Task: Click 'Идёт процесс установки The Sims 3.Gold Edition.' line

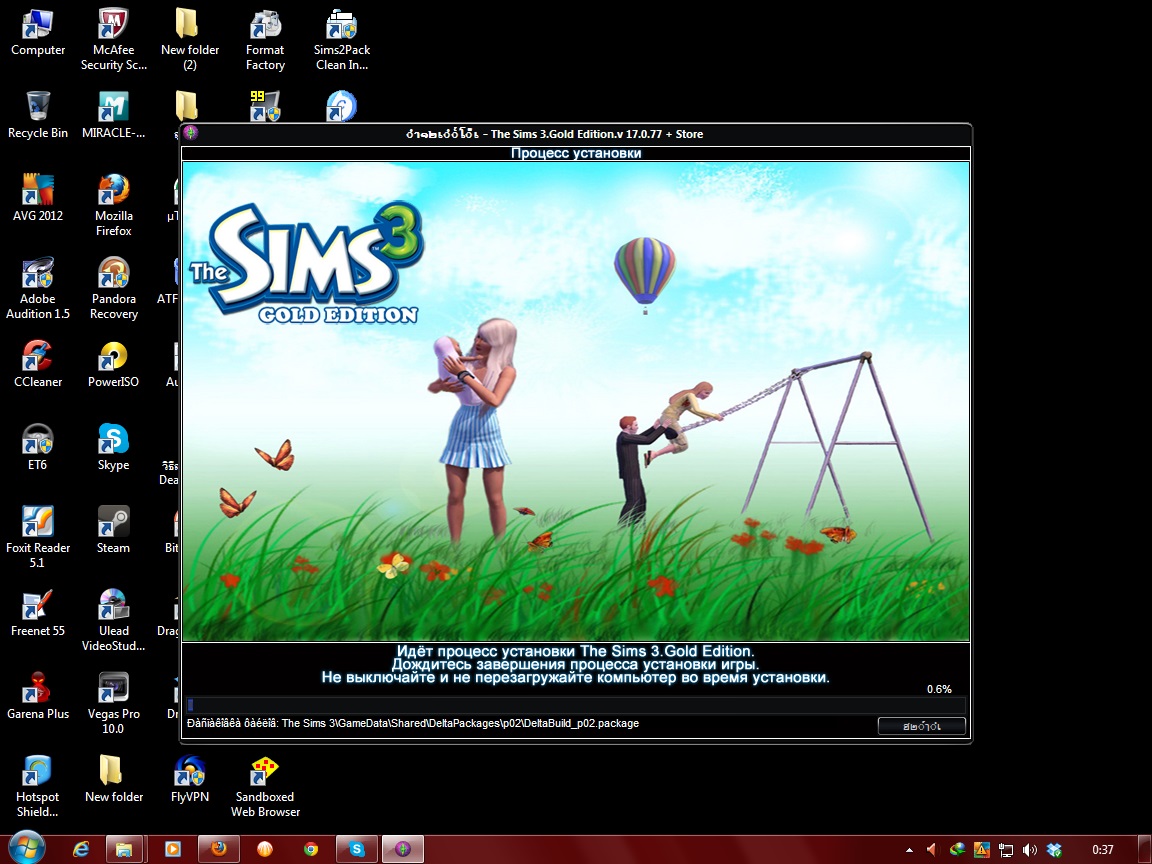Action: pyautogui.click(x=575, y=651)
